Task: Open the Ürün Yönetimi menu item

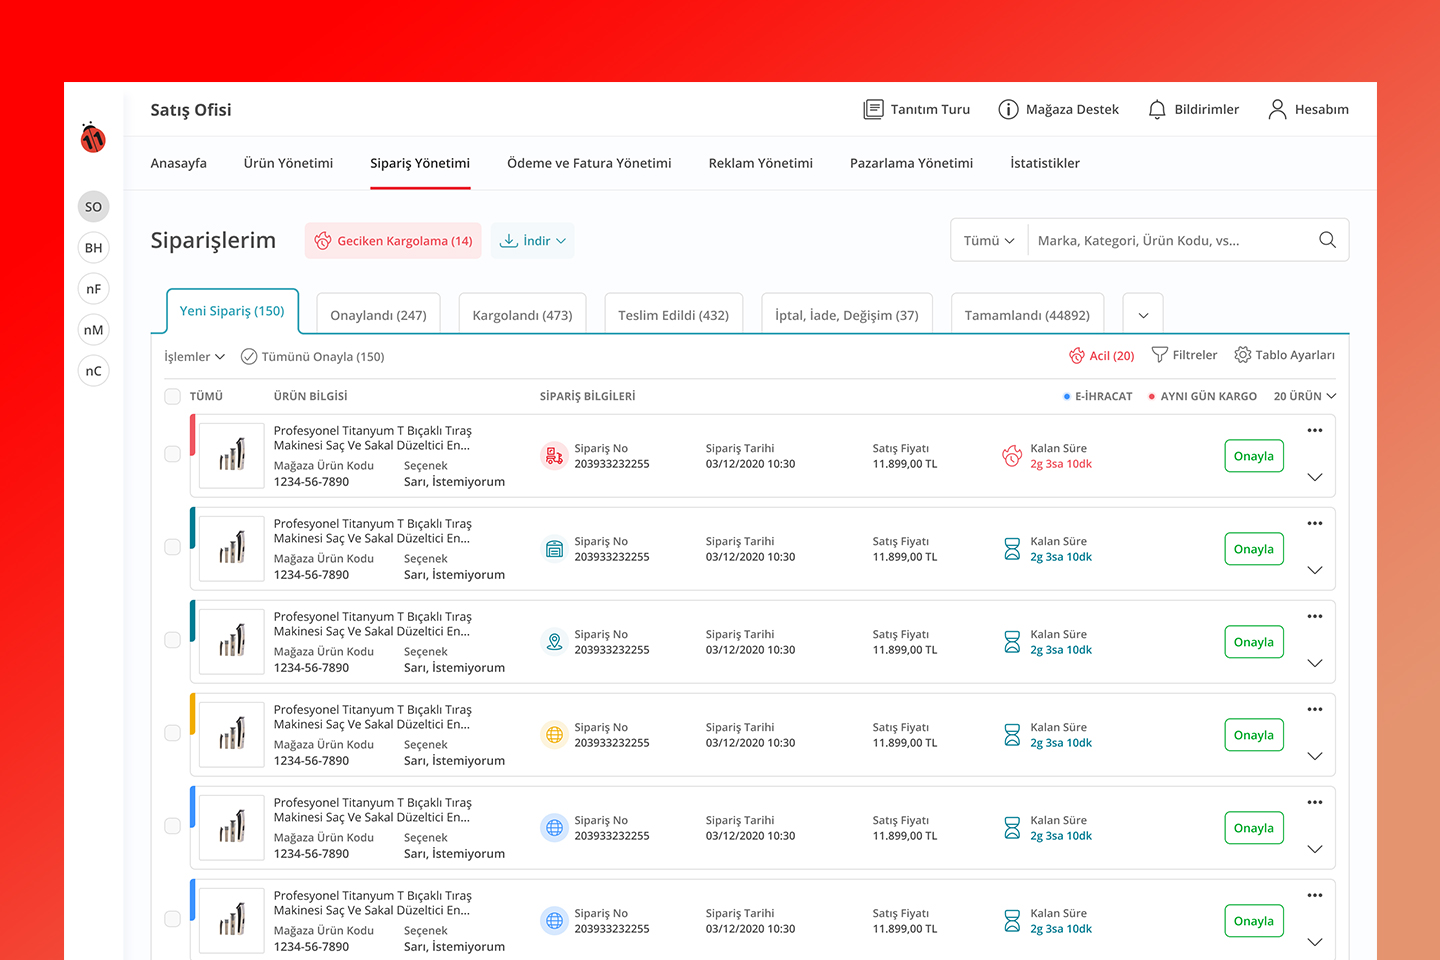Action: tap(288, 163)
